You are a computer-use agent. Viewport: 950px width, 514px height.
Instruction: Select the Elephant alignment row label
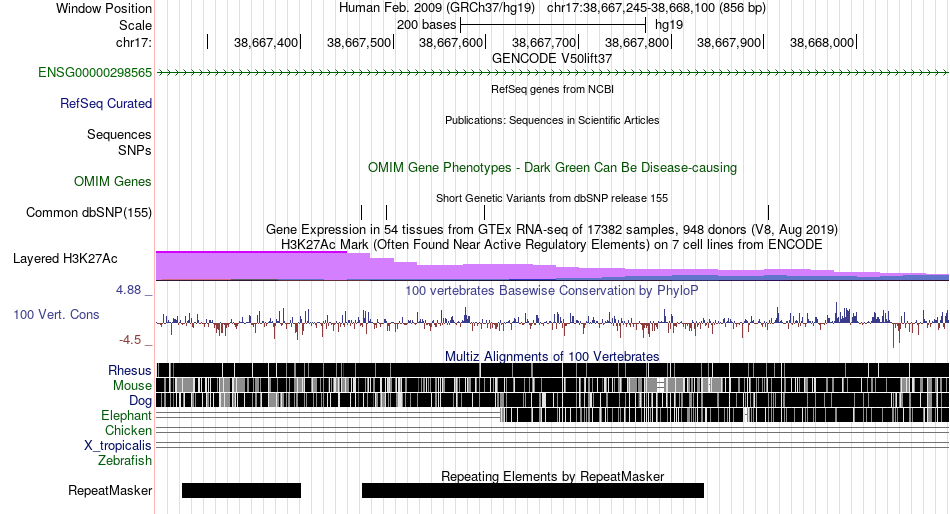click(x=126, y=416)
